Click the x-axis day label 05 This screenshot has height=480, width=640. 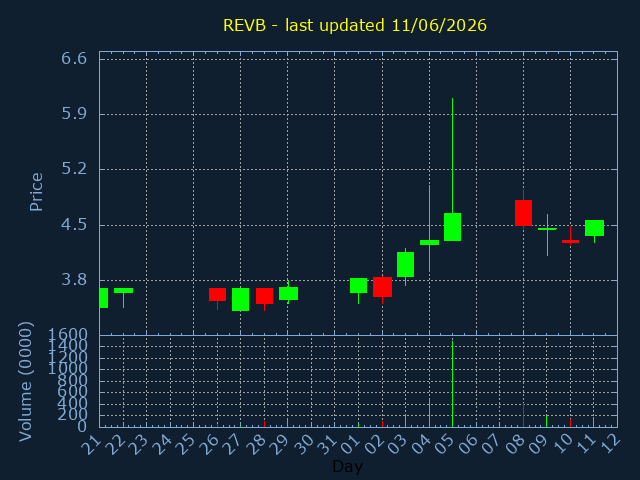pos(444,444)
